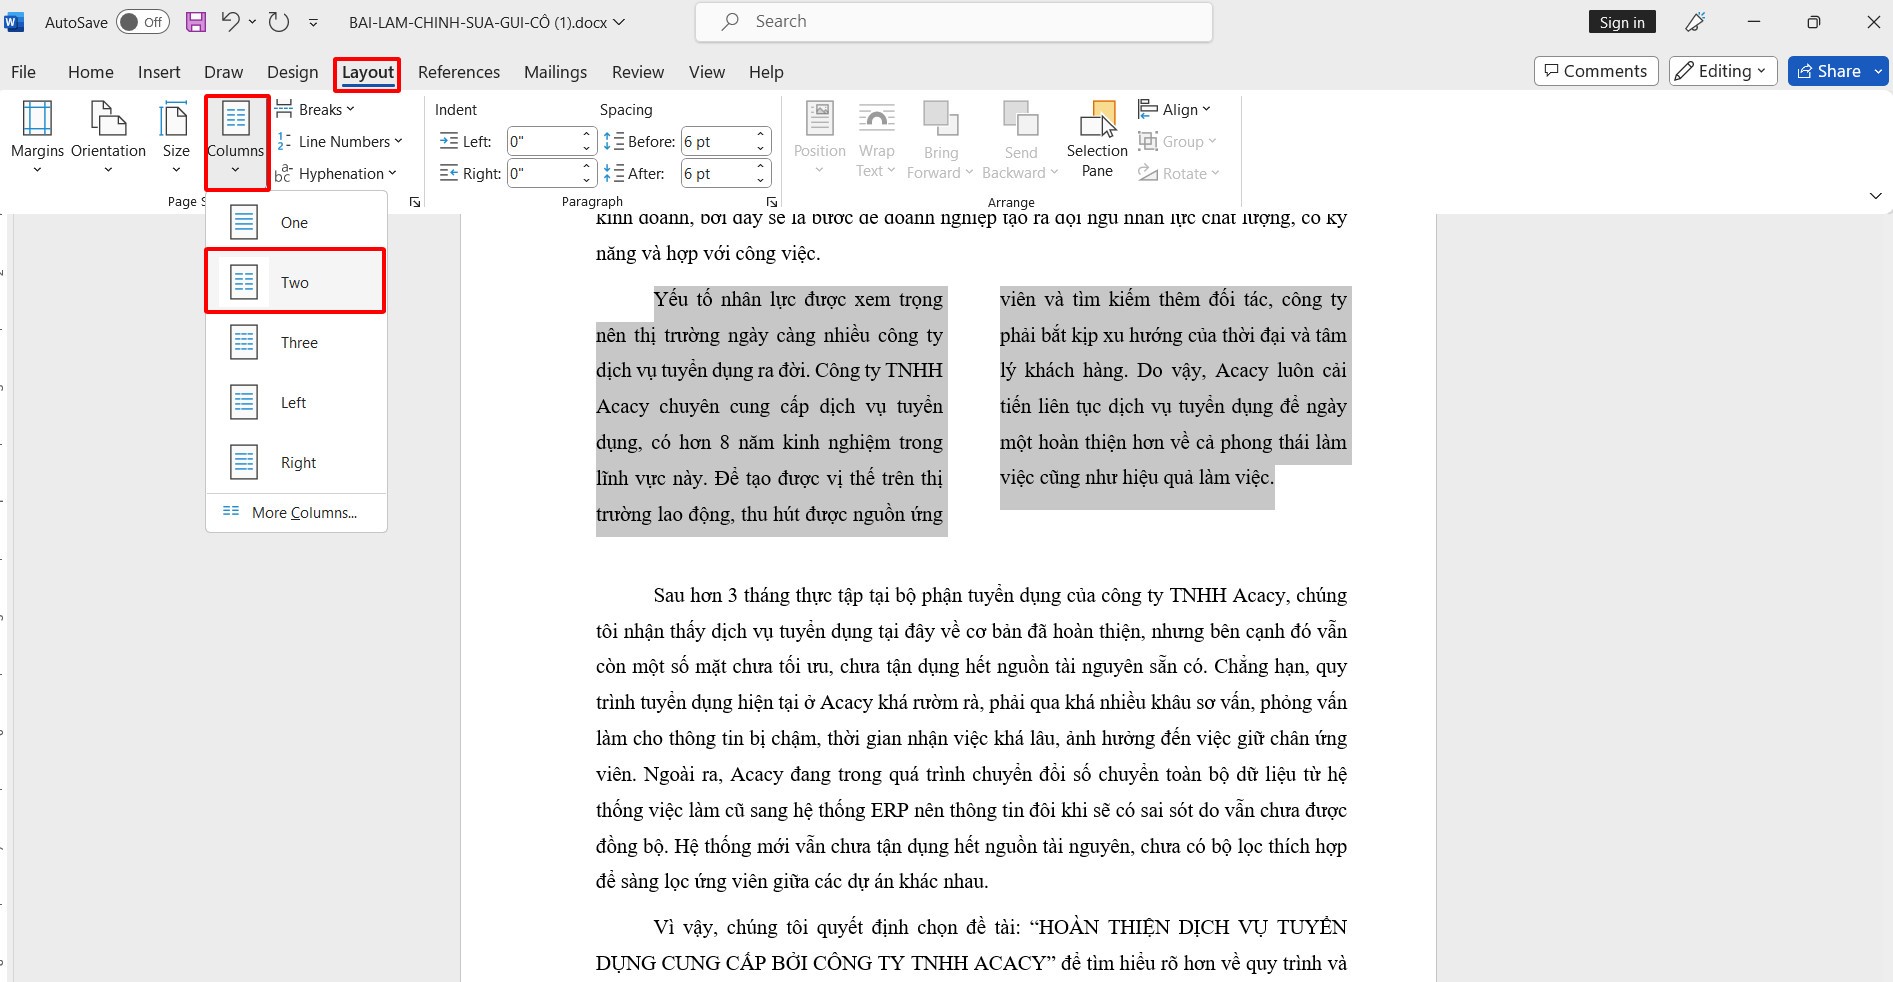
Task: Click Bring Forward
Action: point(939,138)
